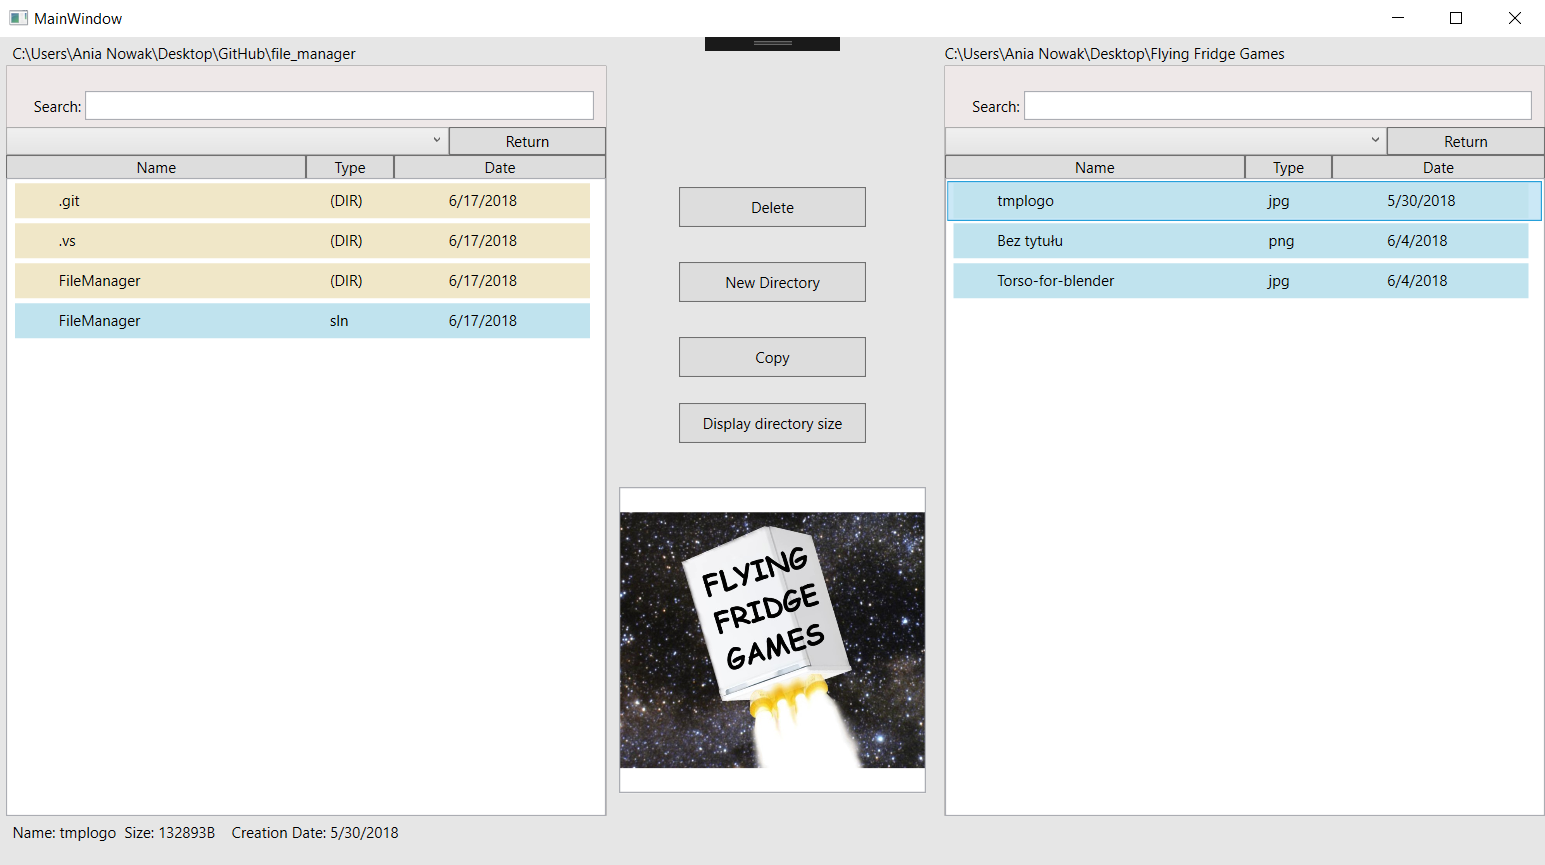This screenshot has width=1545, height=865.
Task: Click the Name: tmplogo status text
Action: [x=64, y=832]
